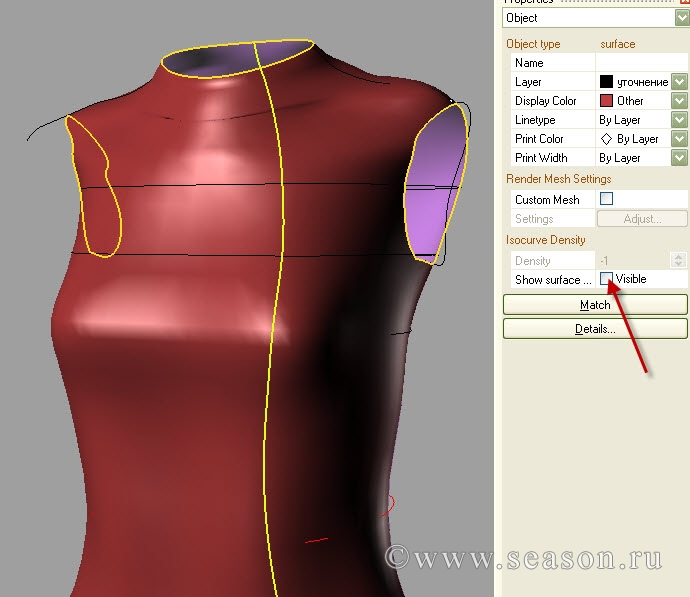Open the Display Color dropdown arrow
The image size is (690, 597).
(x=679, y=101)
